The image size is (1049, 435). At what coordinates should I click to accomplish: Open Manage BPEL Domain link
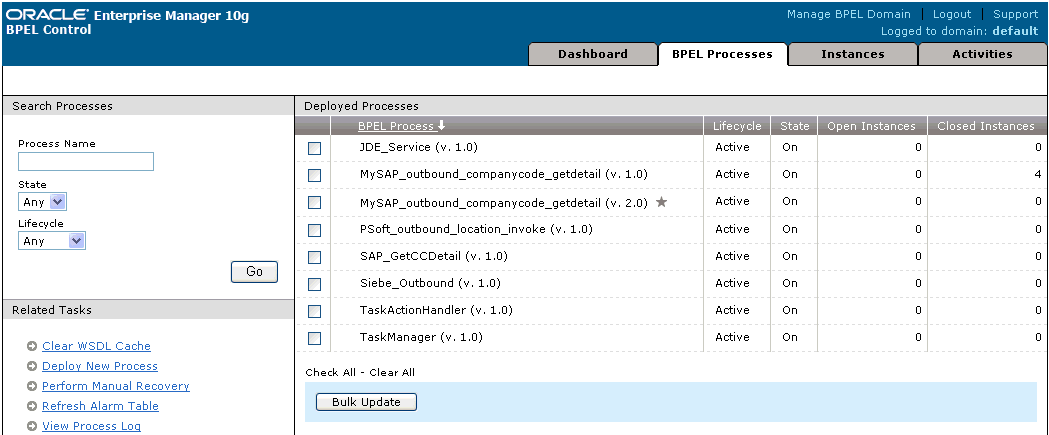(848, 14)
